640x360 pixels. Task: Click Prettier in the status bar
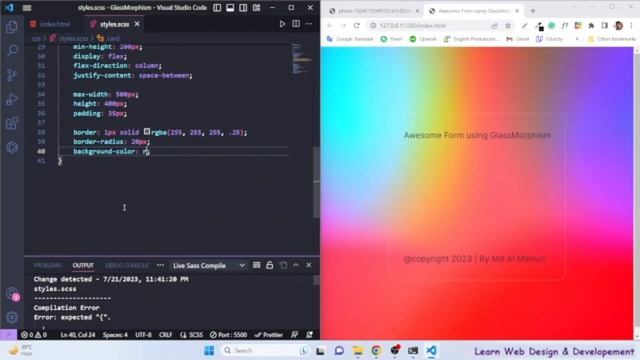pos(269,335)
